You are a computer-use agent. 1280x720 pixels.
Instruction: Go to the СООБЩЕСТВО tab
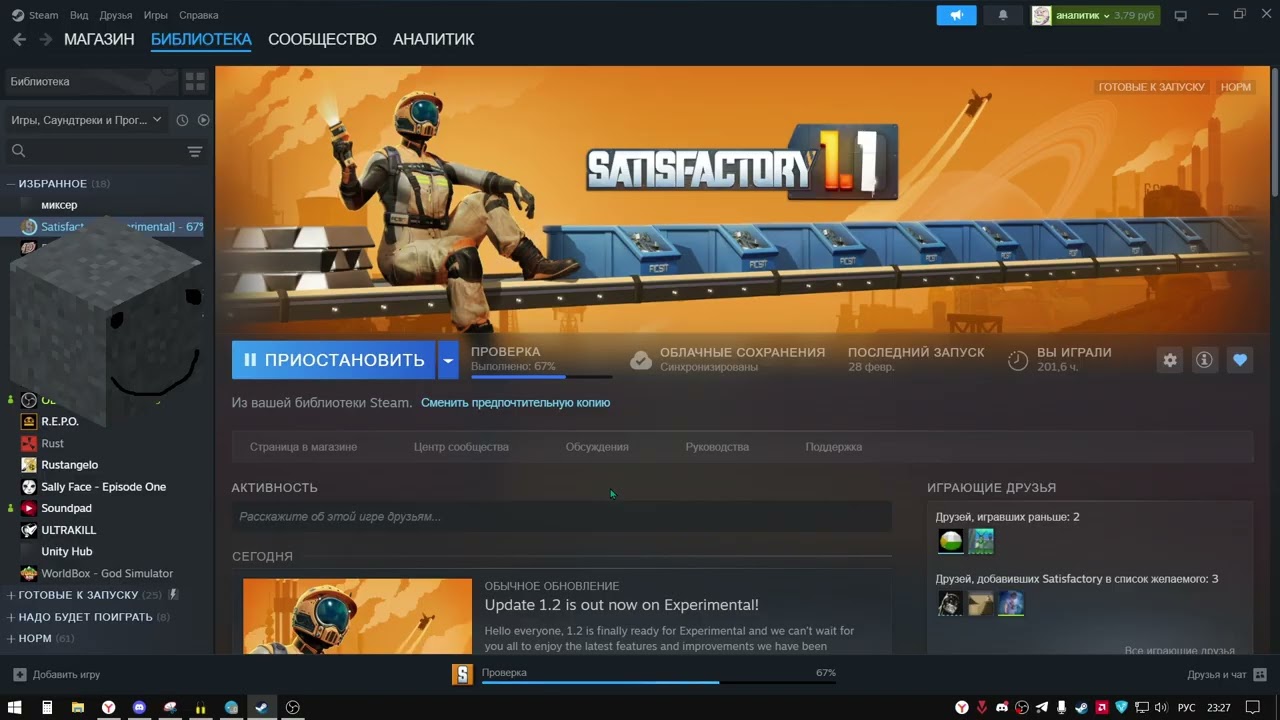[x=322, y=39]
